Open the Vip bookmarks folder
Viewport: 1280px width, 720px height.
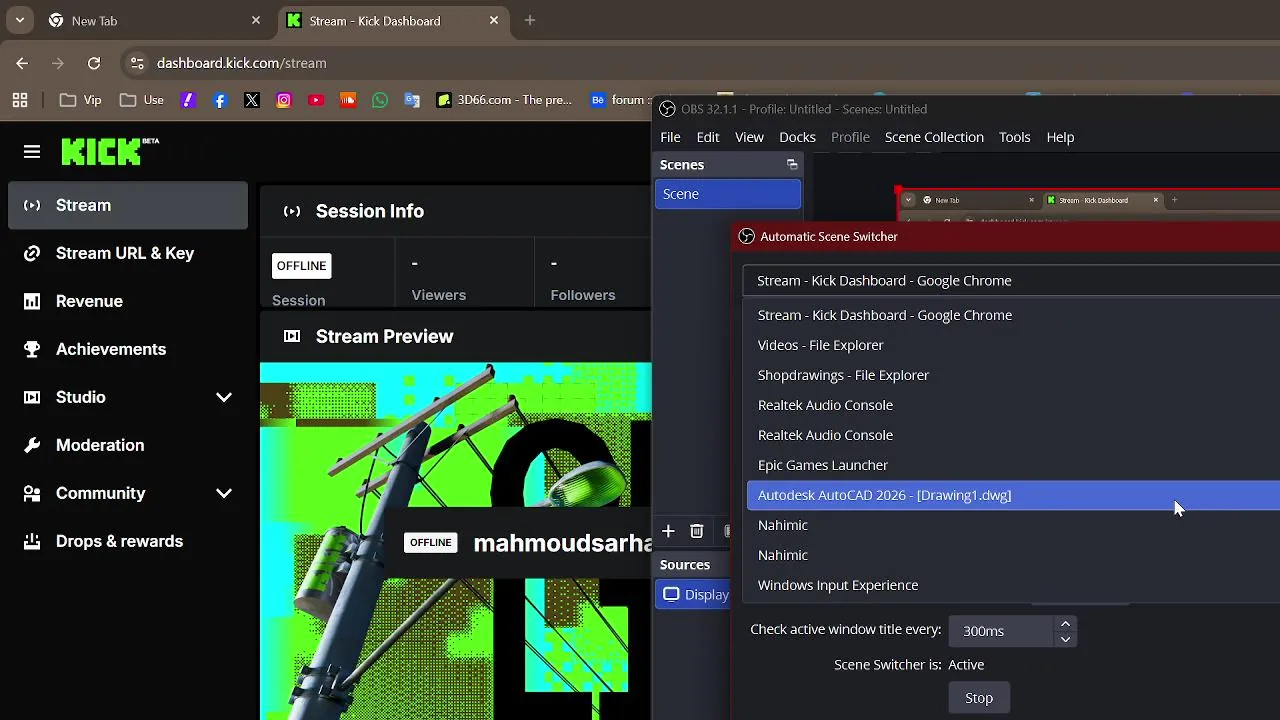[80, 100]
